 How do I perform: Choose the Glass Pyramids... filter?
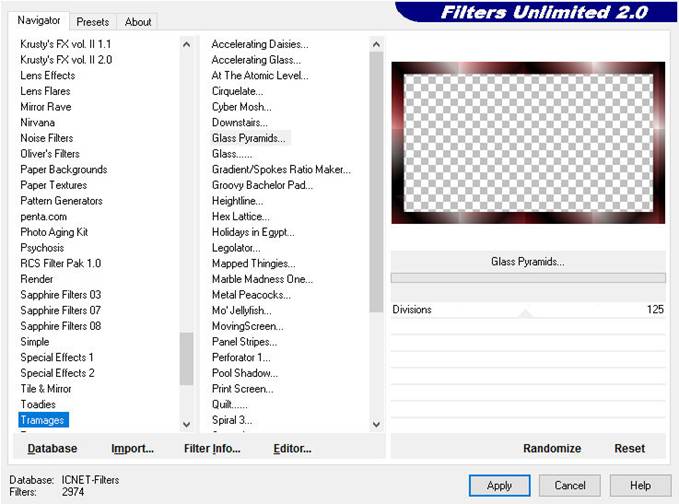249,138
